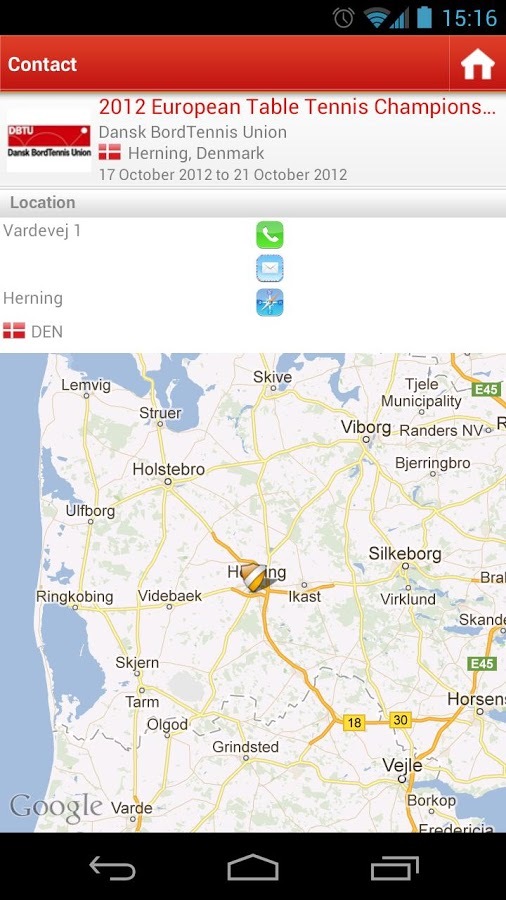Tap the green phone call icon
This screenshot has height=900, width=506.
270,235
